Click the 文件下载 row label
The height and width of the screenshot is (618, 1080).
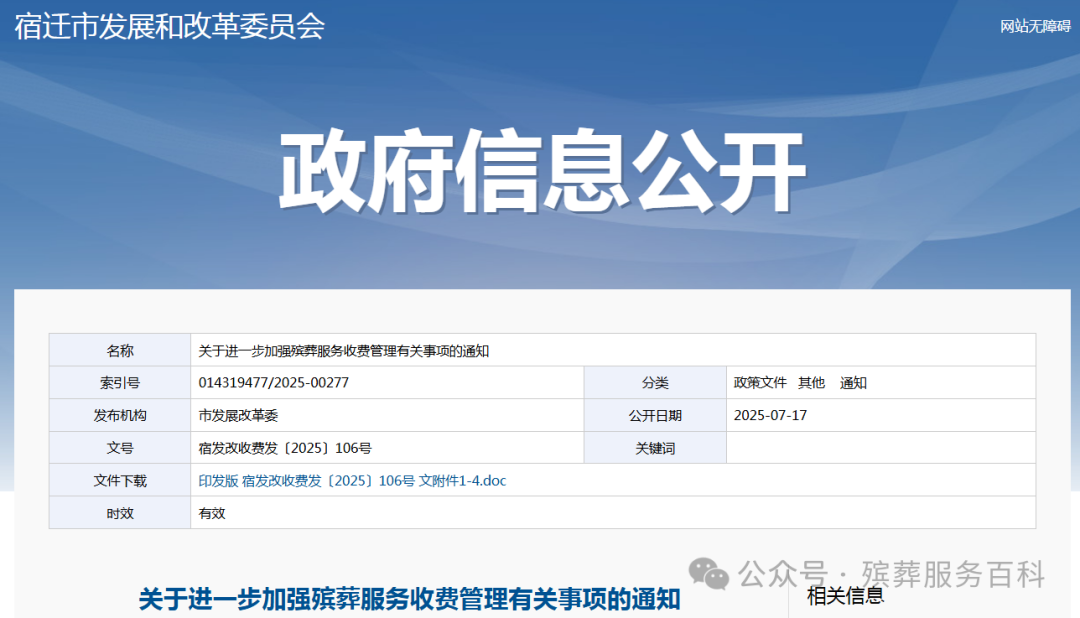click(x=119, y=481)
